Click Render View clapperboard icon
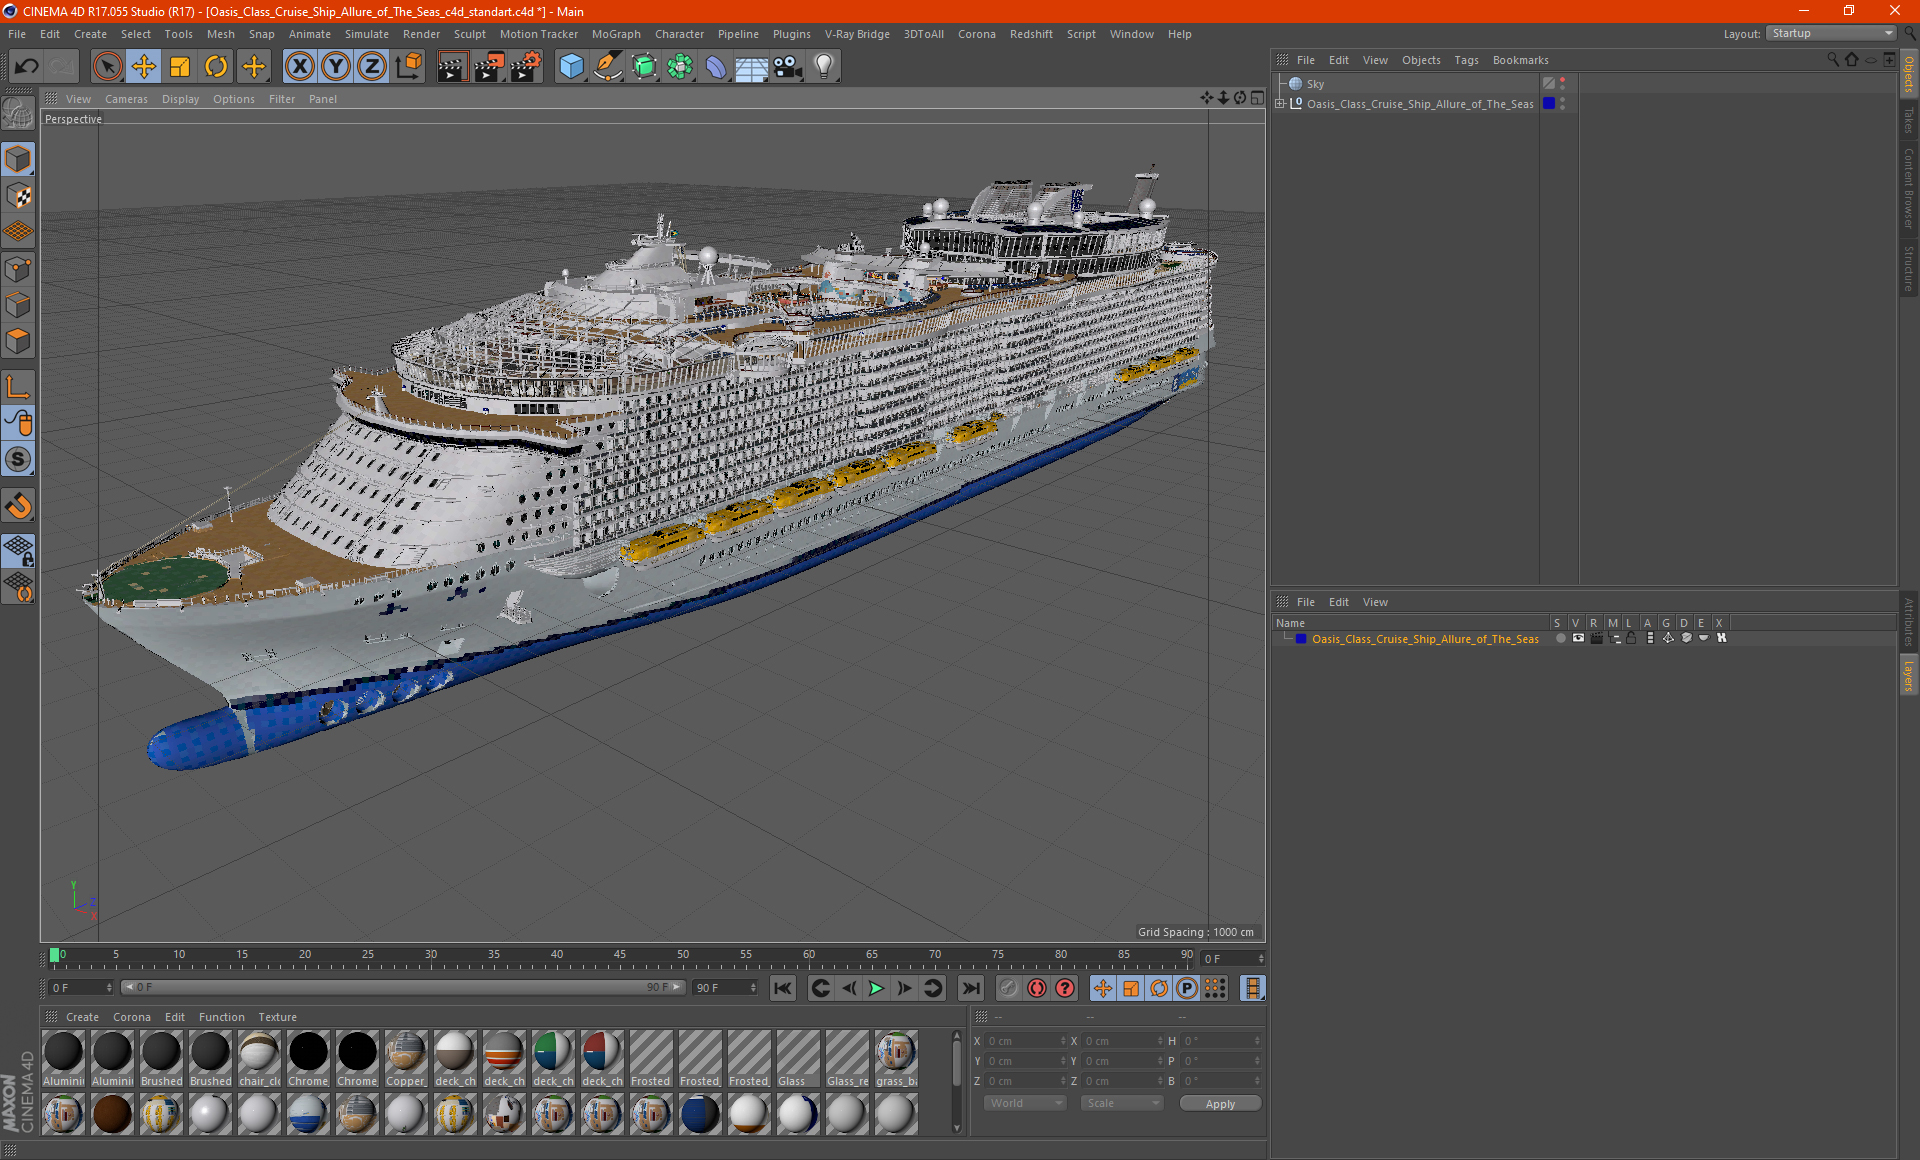 [452, 67]
